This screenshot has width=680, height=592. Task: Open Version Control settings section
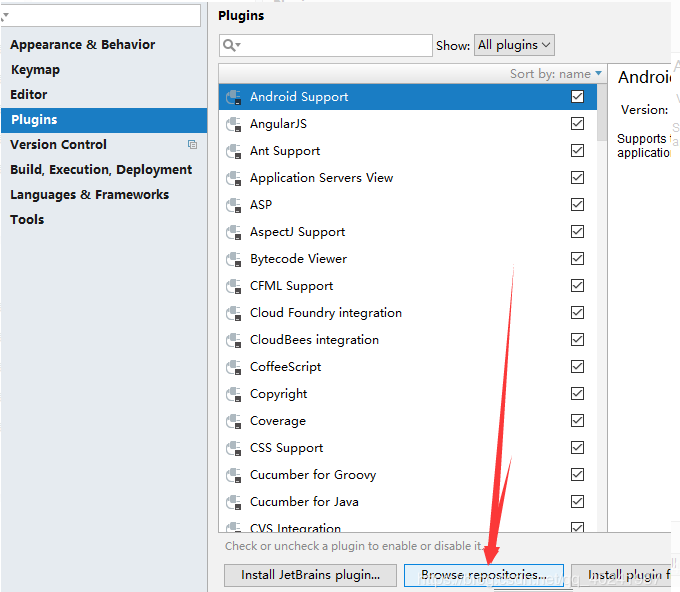58,144
